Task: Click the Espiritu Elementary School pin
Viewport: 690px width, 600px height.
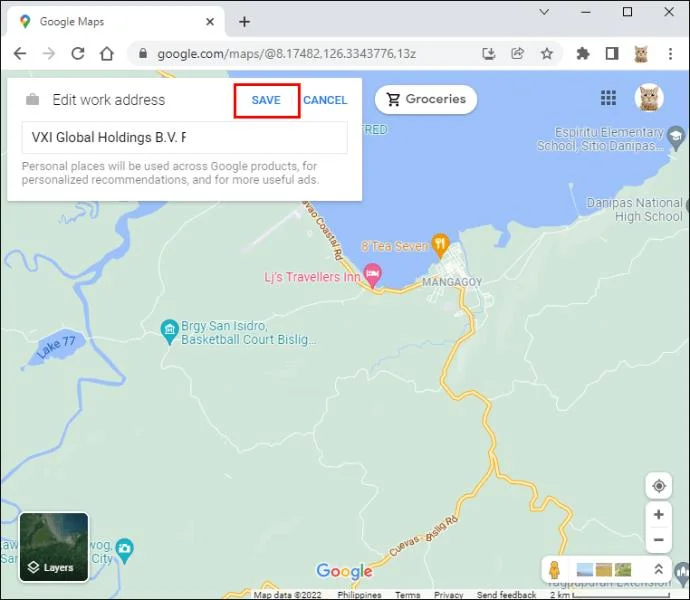Action: (676, 136)
